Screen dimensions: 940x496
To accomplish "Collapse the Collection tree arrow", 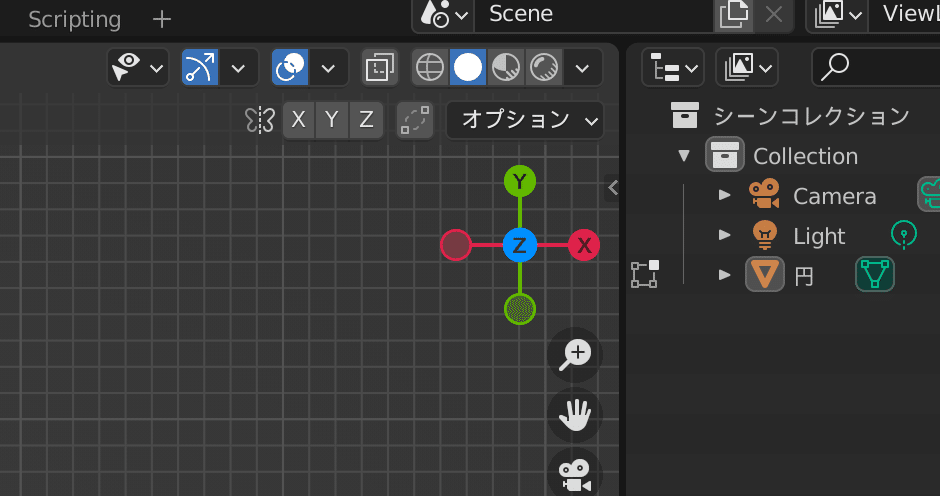I will (684, 156).
